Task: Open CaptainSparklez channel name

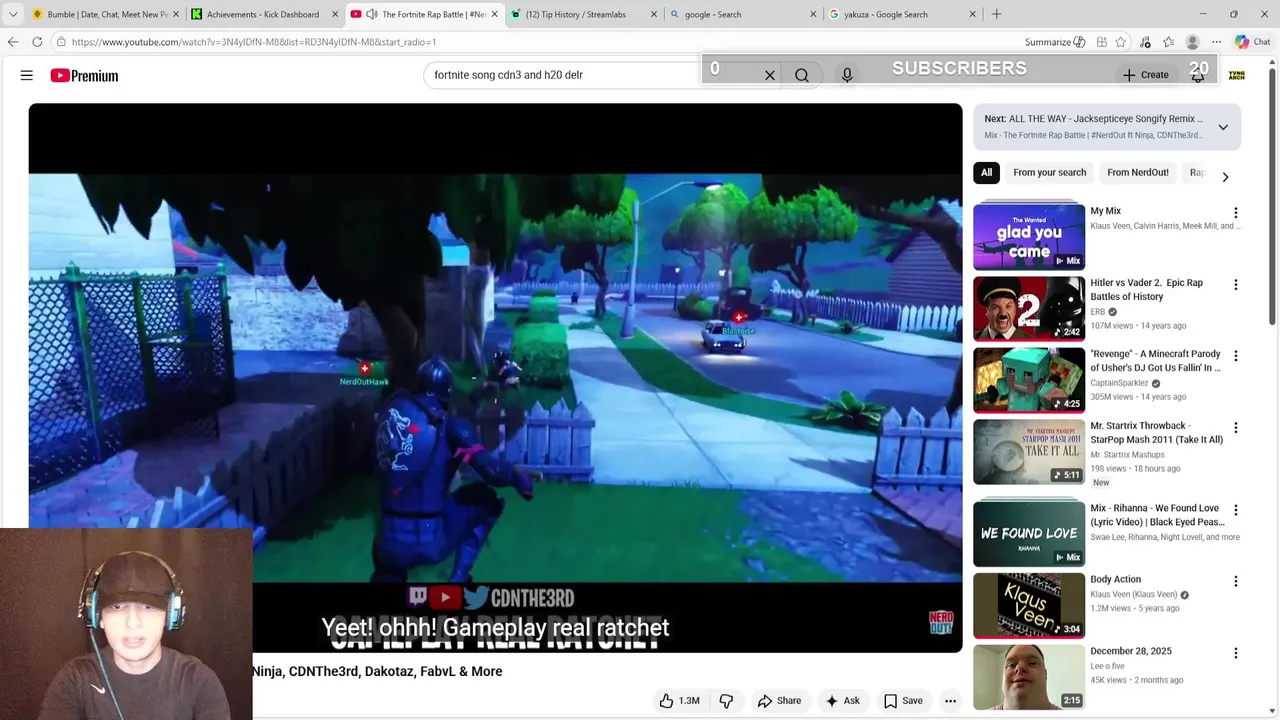Action: point(1119,383)
